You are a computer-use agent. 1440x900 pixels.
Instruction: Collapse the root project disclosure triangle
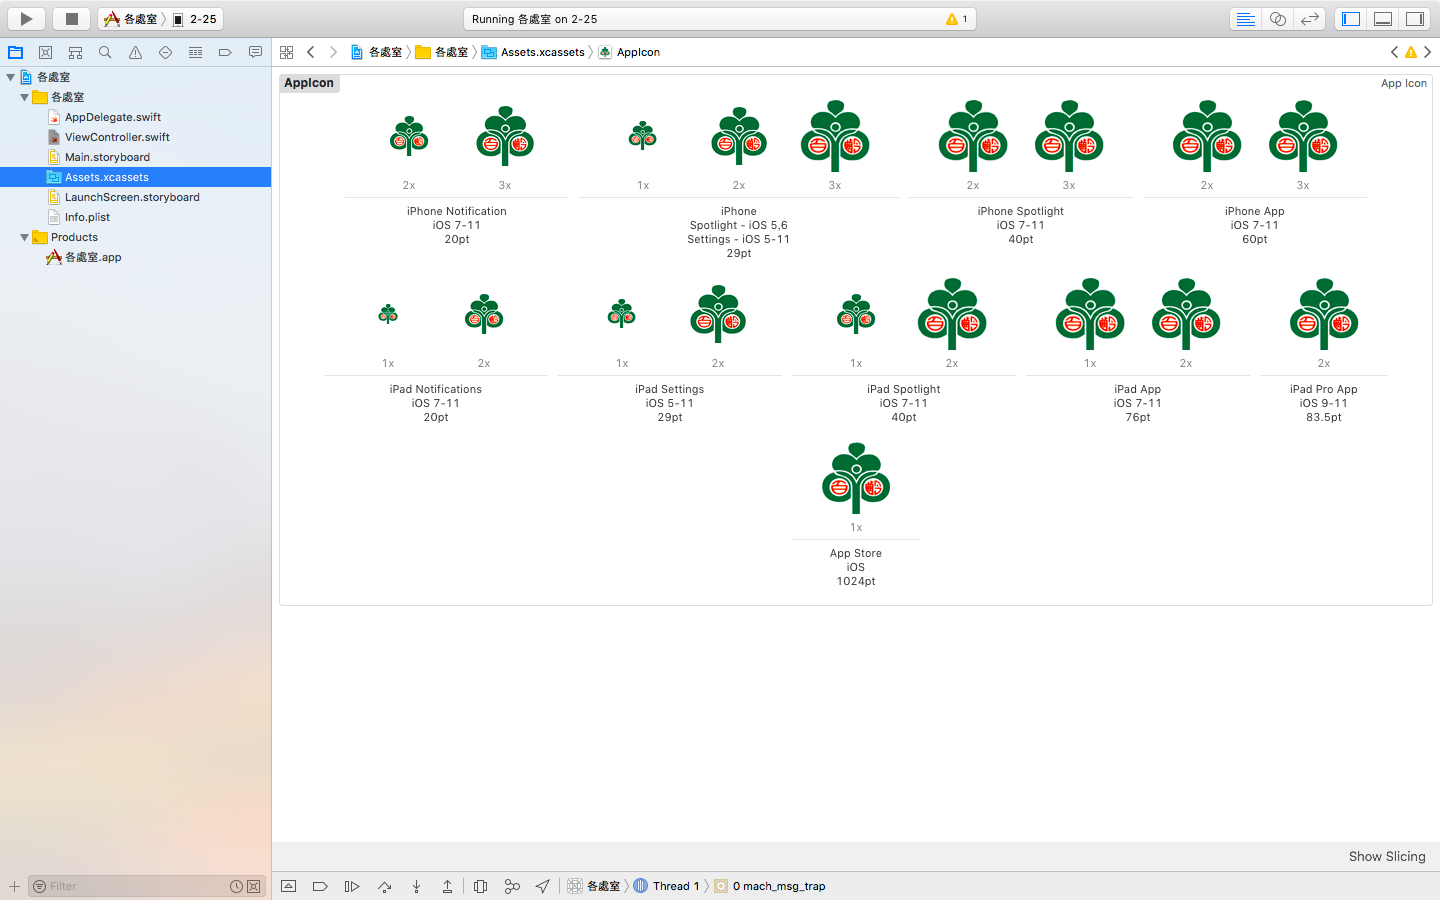click(11, 77)
